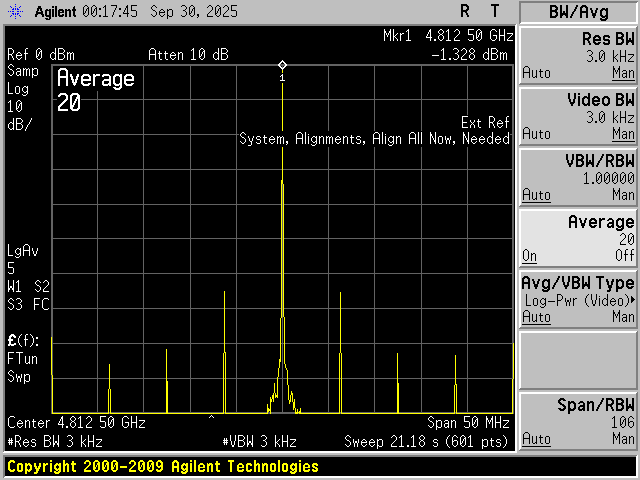Viewport: 640px width, 480px height.
Task: Click the 10 dB/ scale label
Action: click(x=19, y=116)
